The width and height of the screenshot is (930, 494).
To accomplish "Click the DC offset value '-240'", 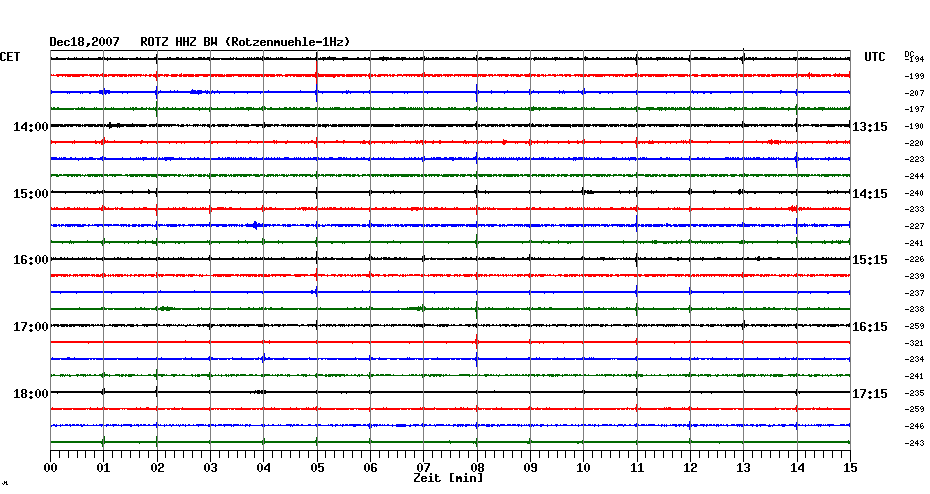I will point(915,193).
